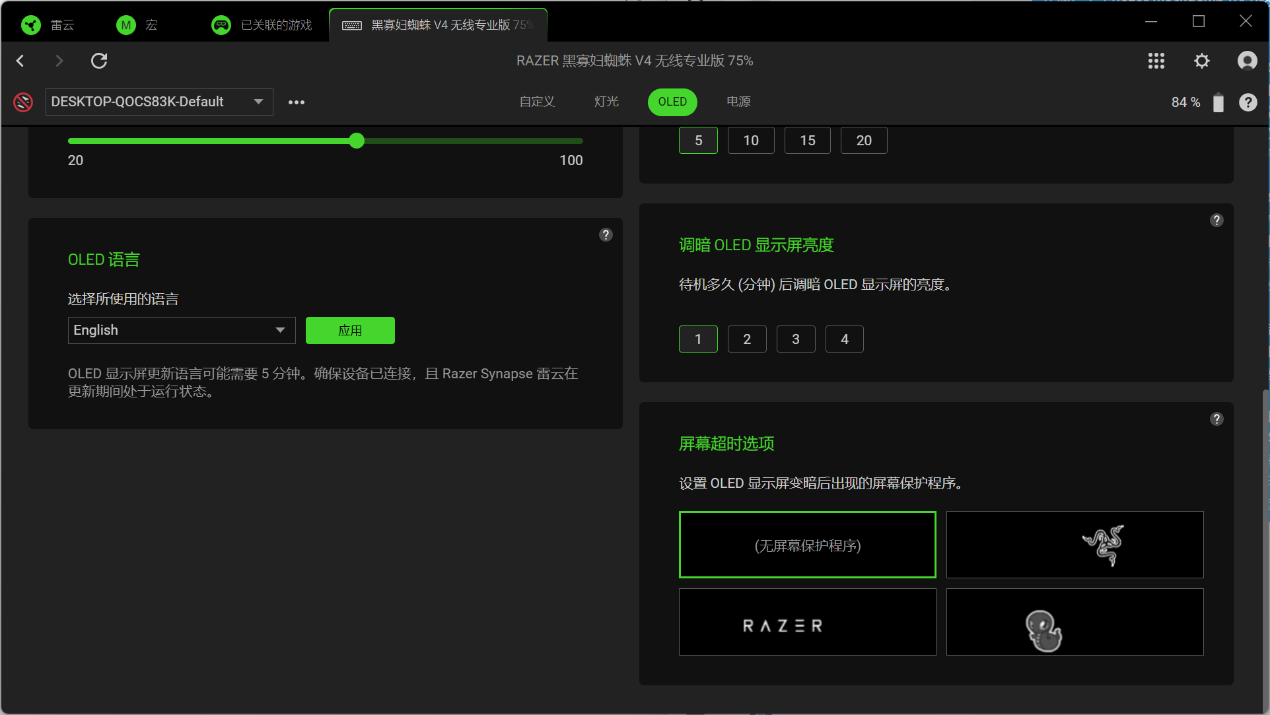Viewport: 1270px width, 715px height.
Task: Select the 10 option in top timeout row
Action: pyautogui.click(x=751, y=140)
